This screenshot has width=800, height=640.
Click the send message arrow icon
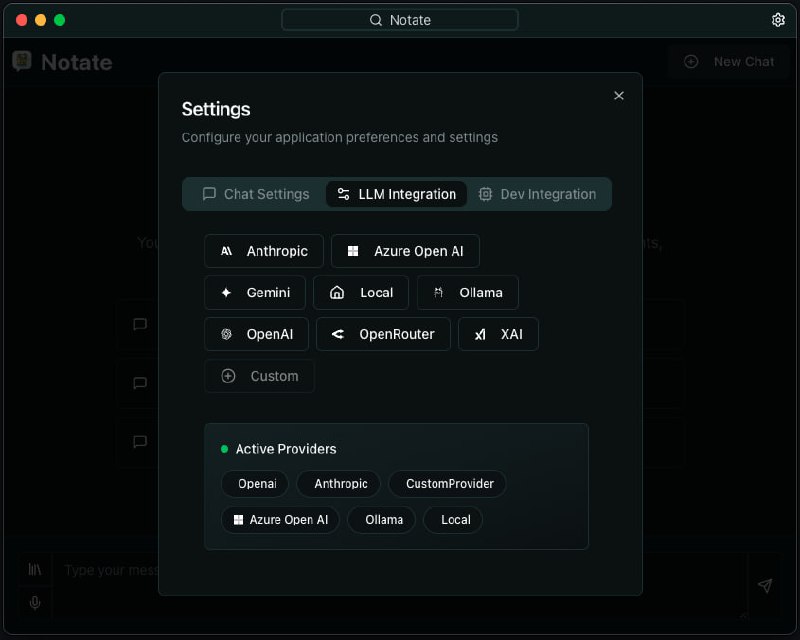pyautogui.click(x=765, y=586)
